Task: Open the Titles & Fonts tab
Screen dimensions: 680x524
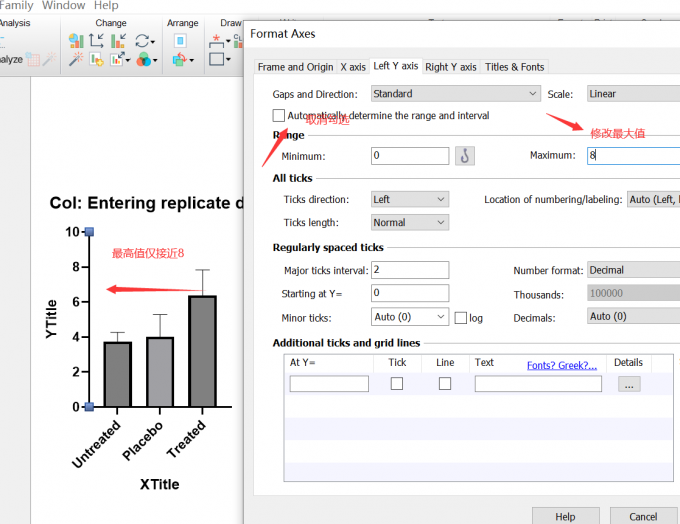Action: (514, 67)
